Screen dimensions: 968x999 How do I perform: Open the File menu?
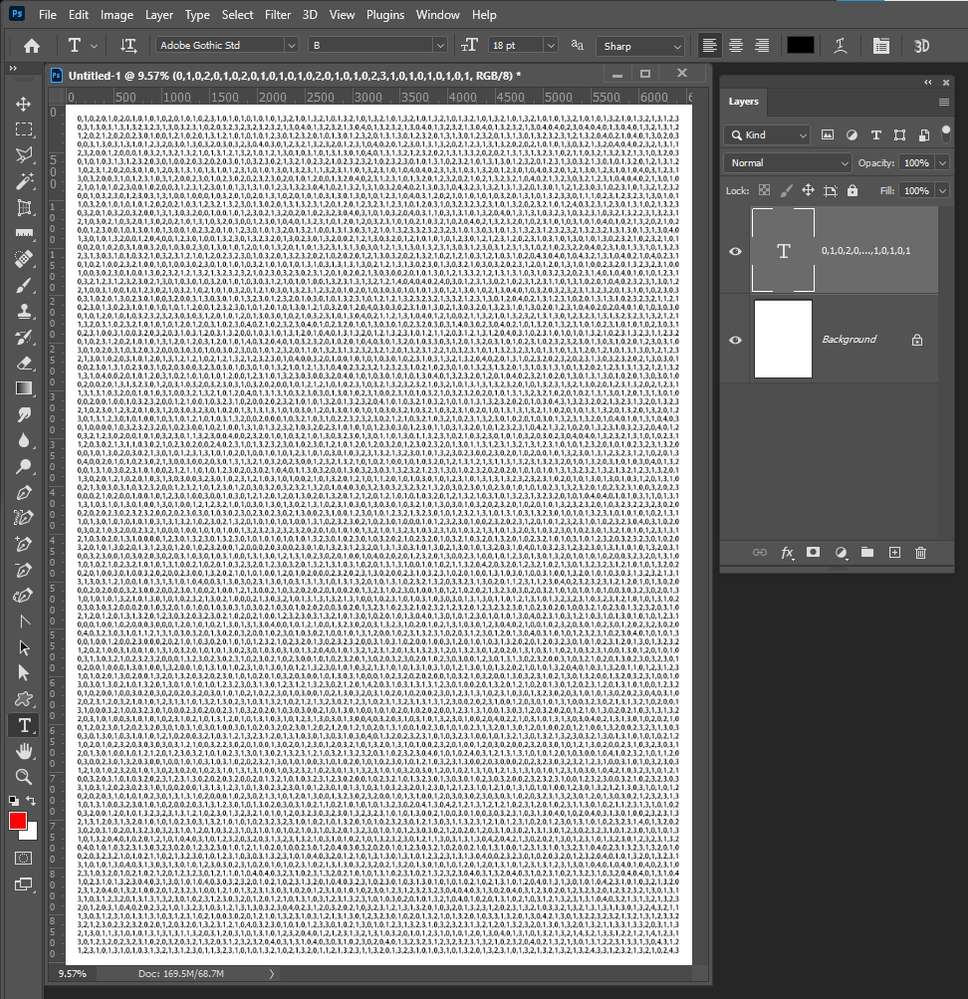tap(48, 15)
